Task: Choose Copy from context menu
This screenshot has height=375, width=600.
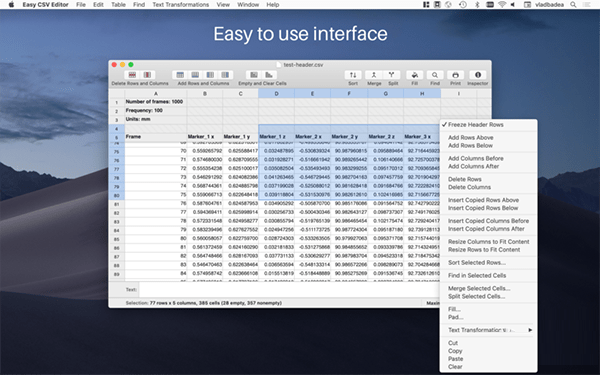Action: click(x=489, y=351)
